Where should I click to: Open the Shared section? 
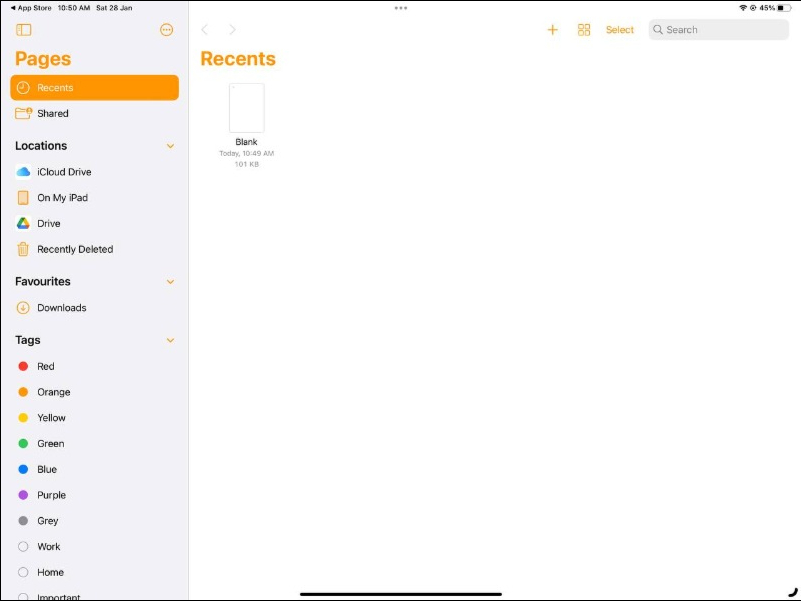(x=95, y=113)
